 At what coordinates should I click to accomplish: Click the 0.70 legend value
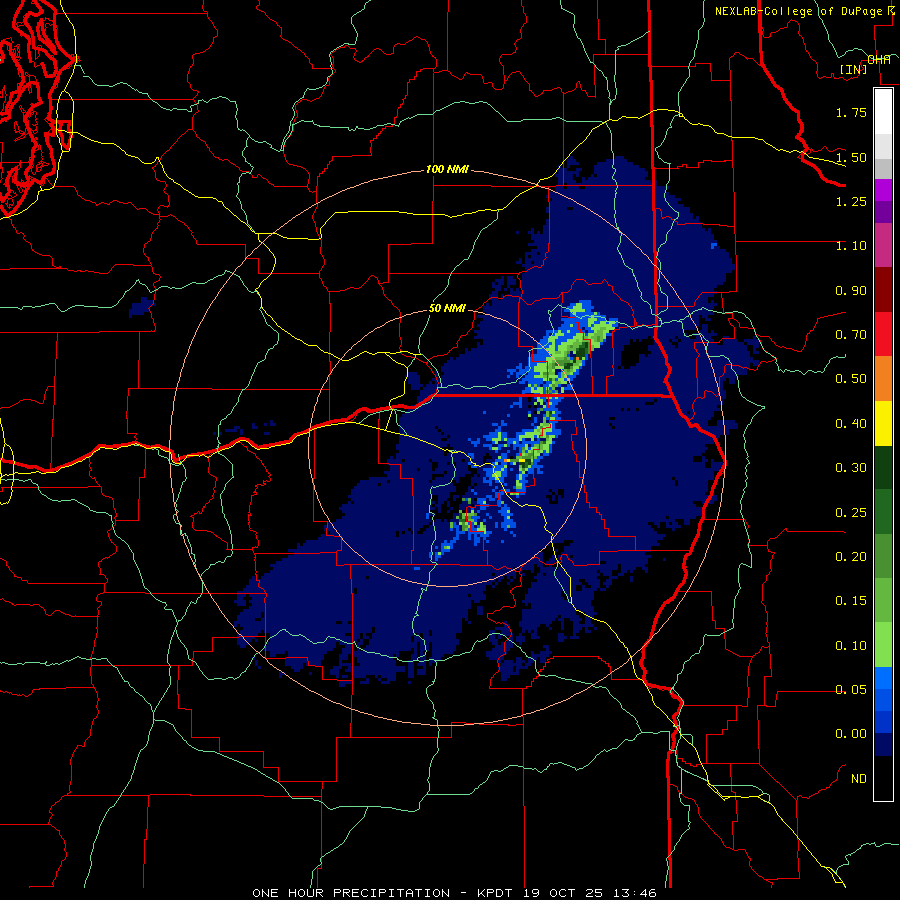click(851, 335)
